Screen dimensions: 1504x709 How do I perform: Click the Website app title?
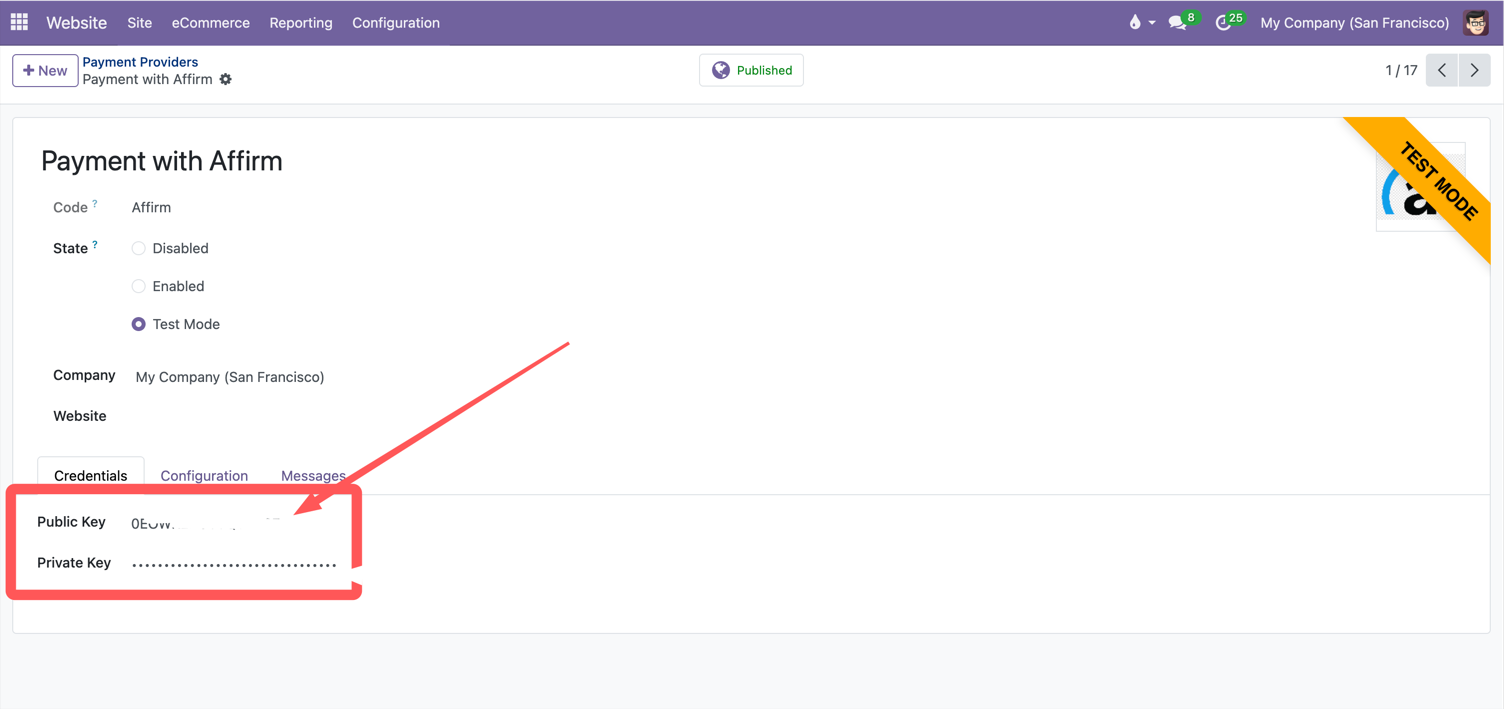click(x=76, y=22)
